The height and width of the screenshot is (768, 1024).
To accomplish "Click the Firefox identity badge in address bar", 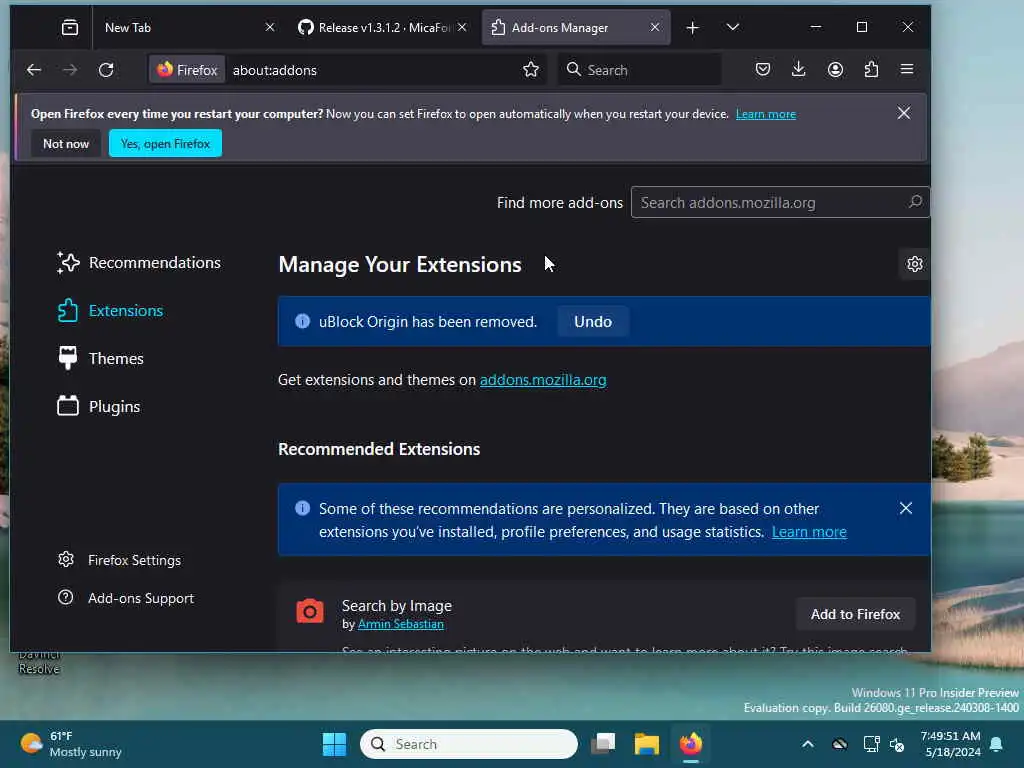I will (187, 70).
